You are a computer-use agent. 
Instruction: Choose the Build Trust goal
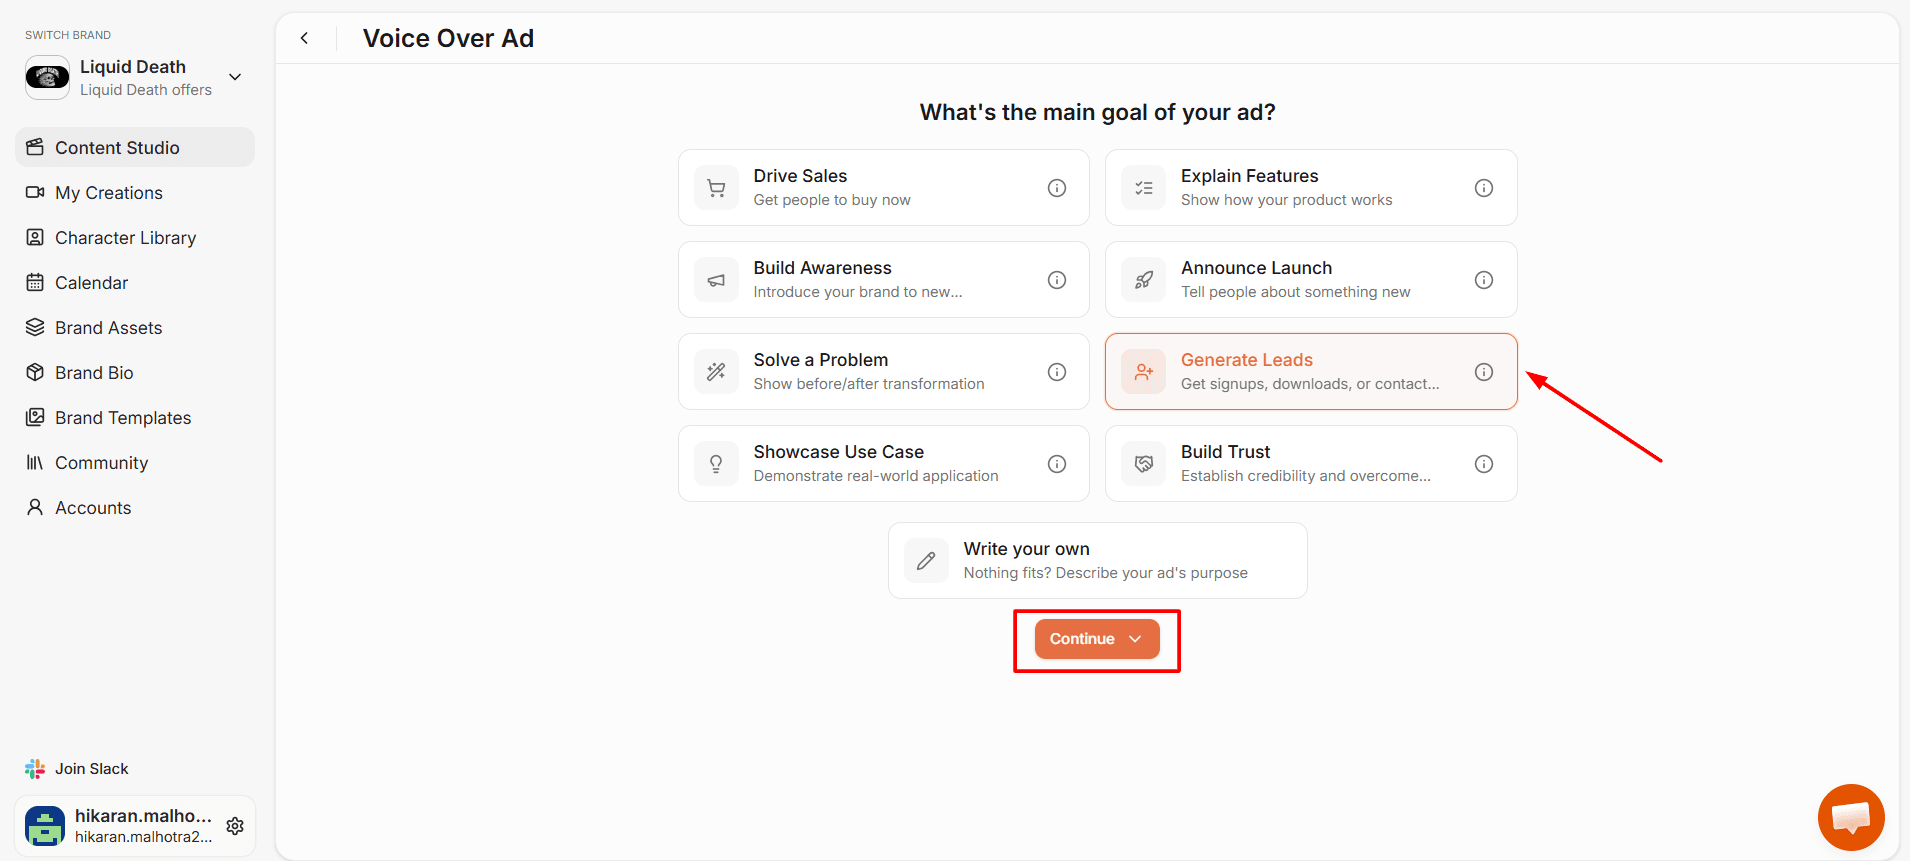coord(1311,463)
